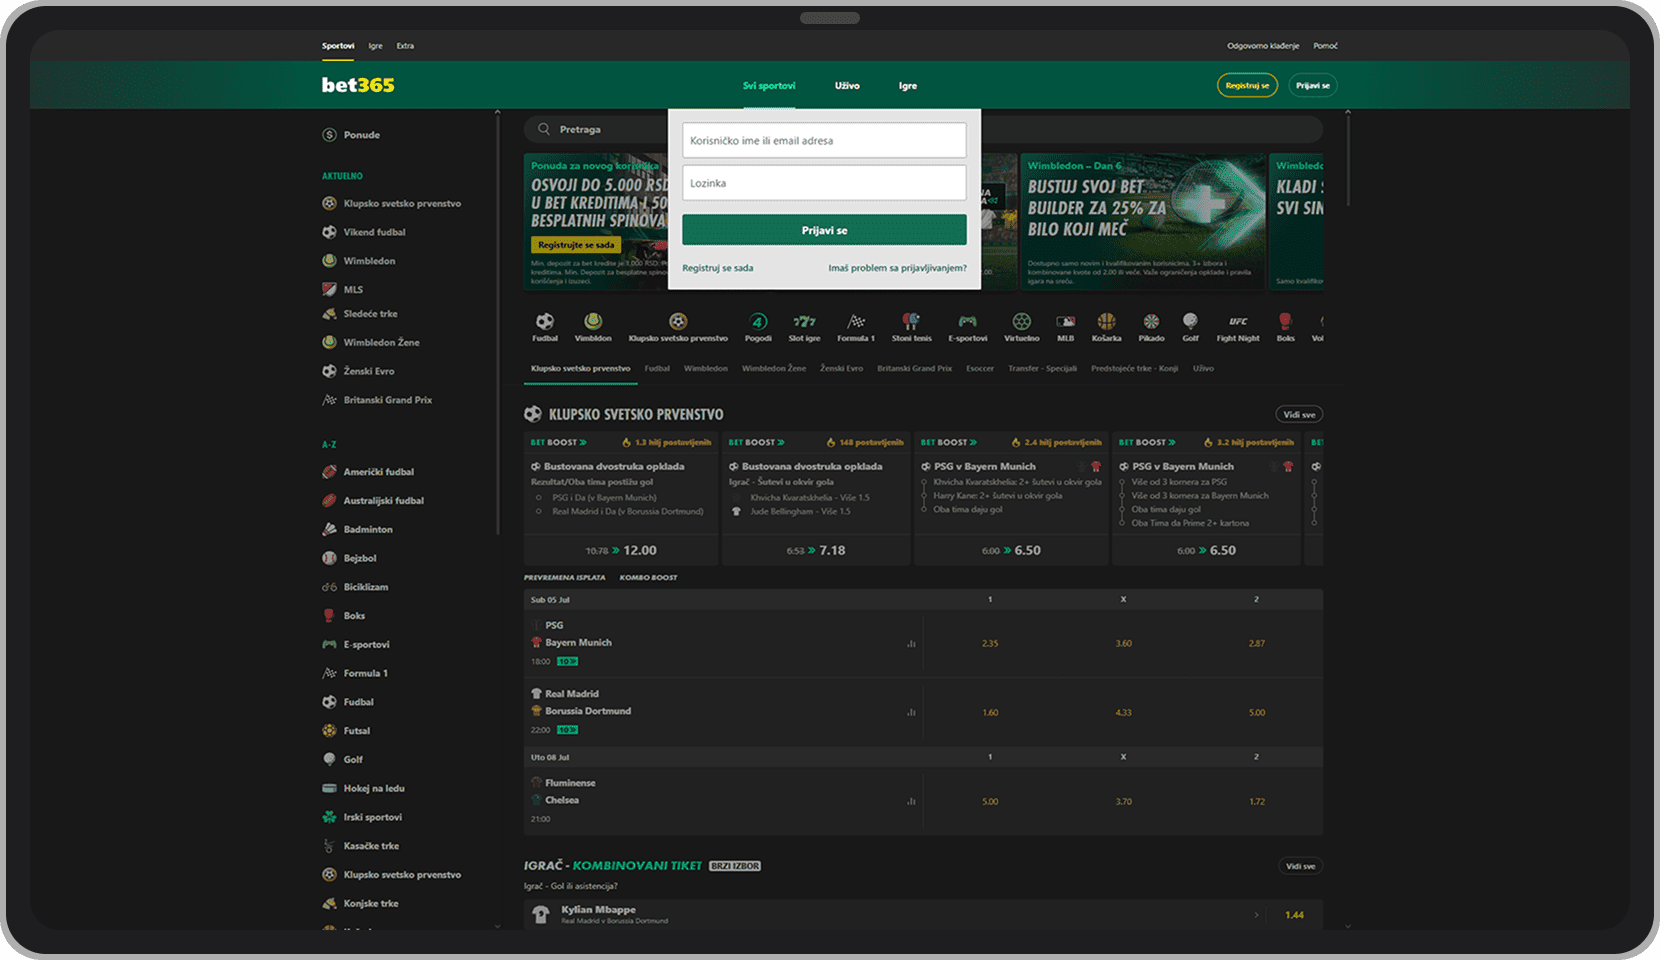Image resolution: width=1660 pixels, height=960 pixels.
Task: Open stats icon for Real Madrid match
Action: [911, 712]
